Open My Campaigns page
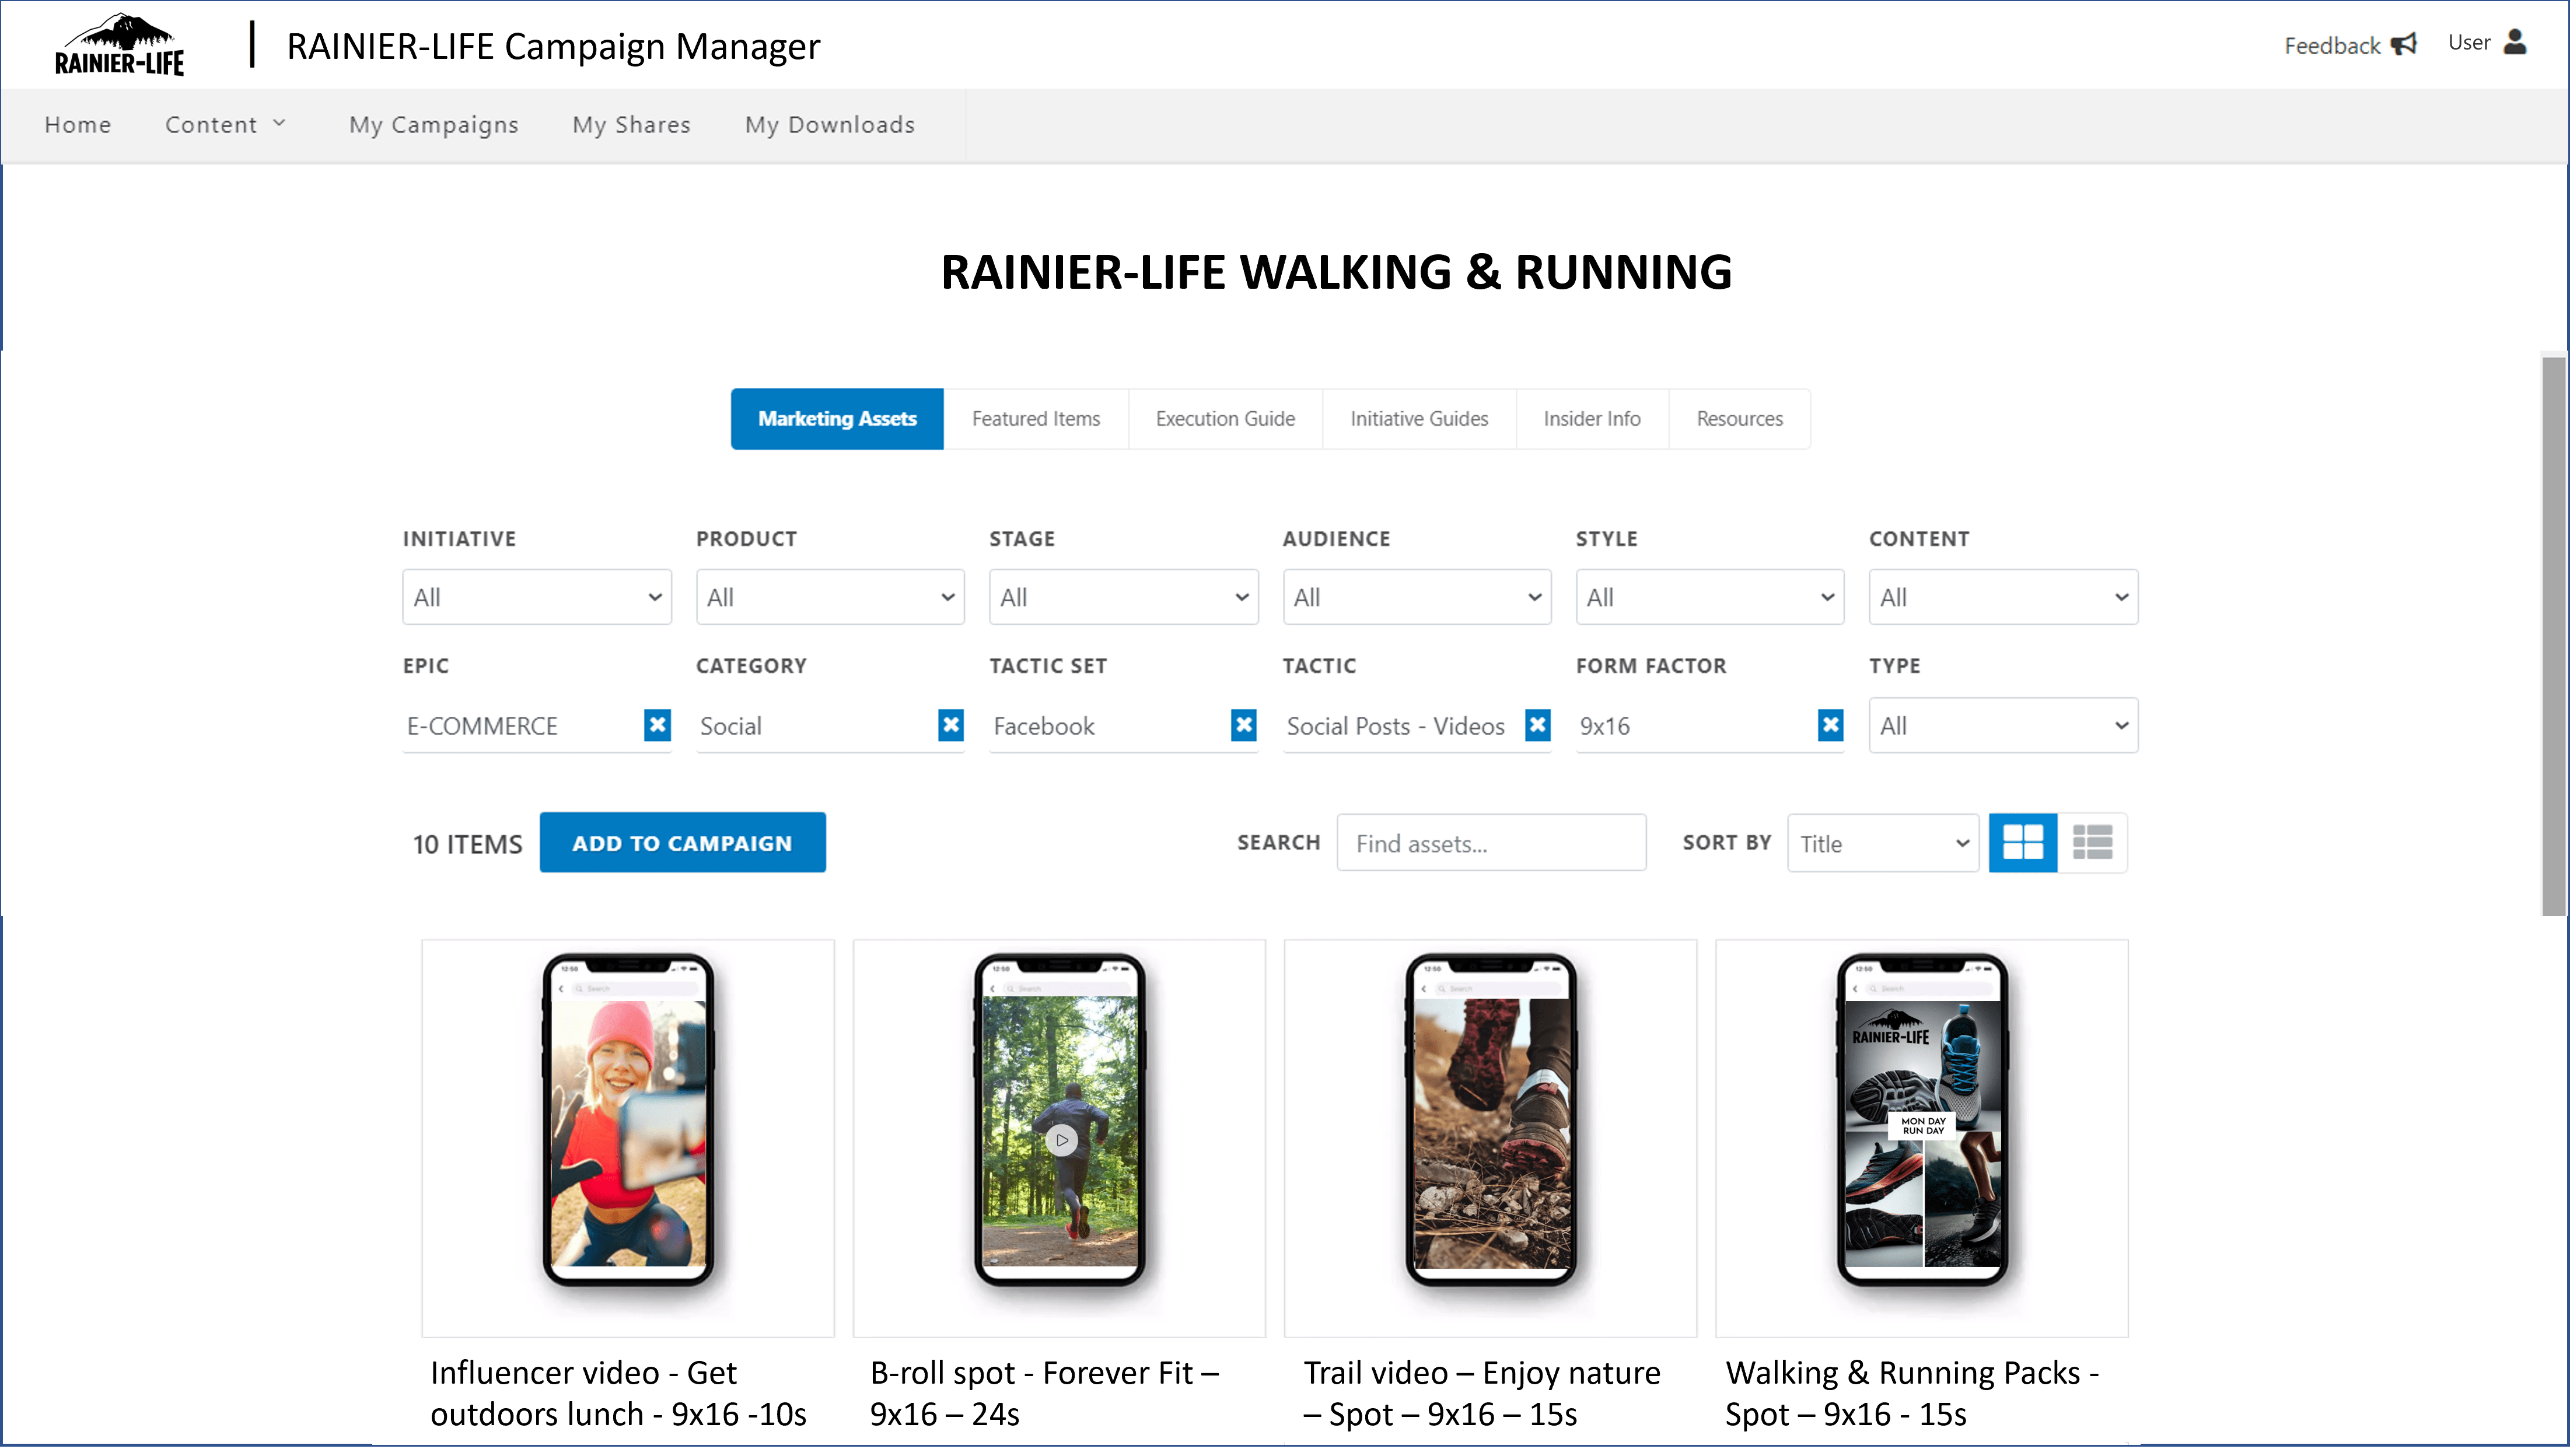 click(434, 125)
